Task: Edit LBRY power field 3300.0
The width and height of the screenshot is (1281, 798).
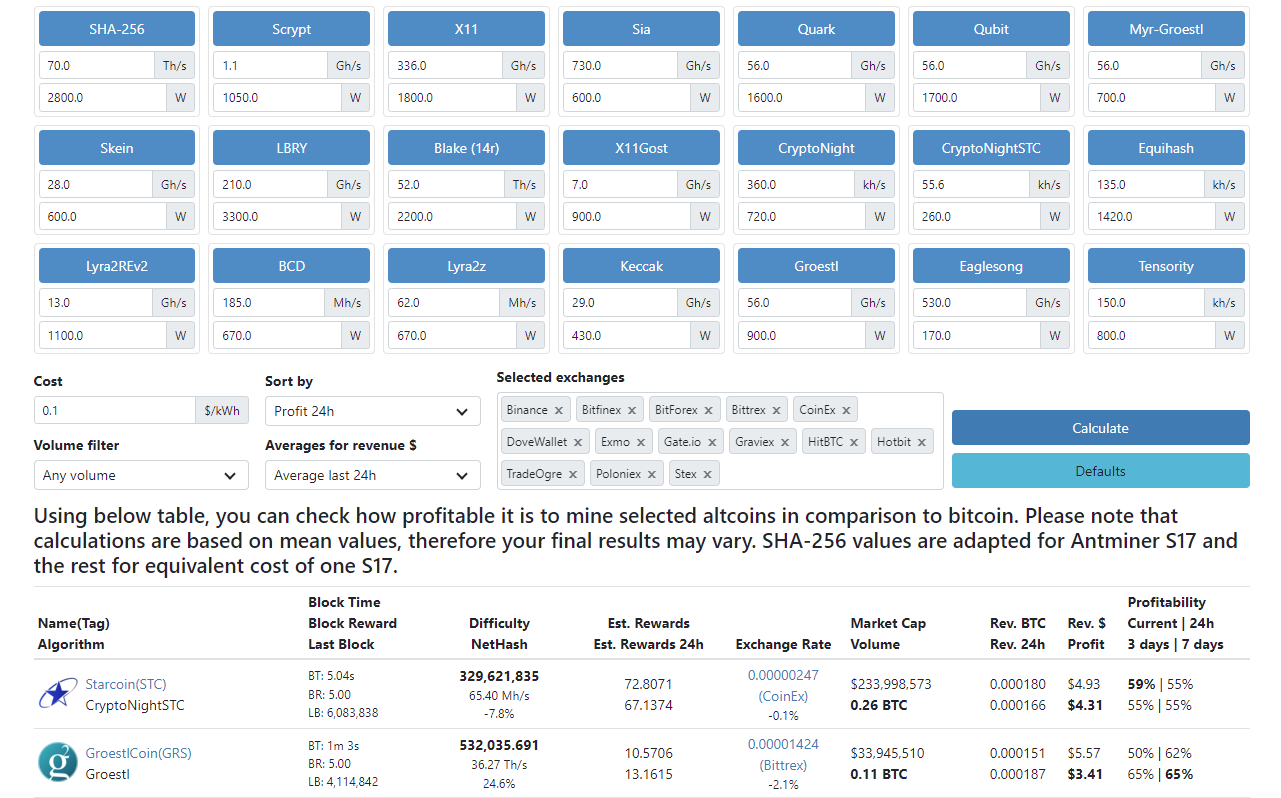Action: pyautogui.click(x=277, y=216)
